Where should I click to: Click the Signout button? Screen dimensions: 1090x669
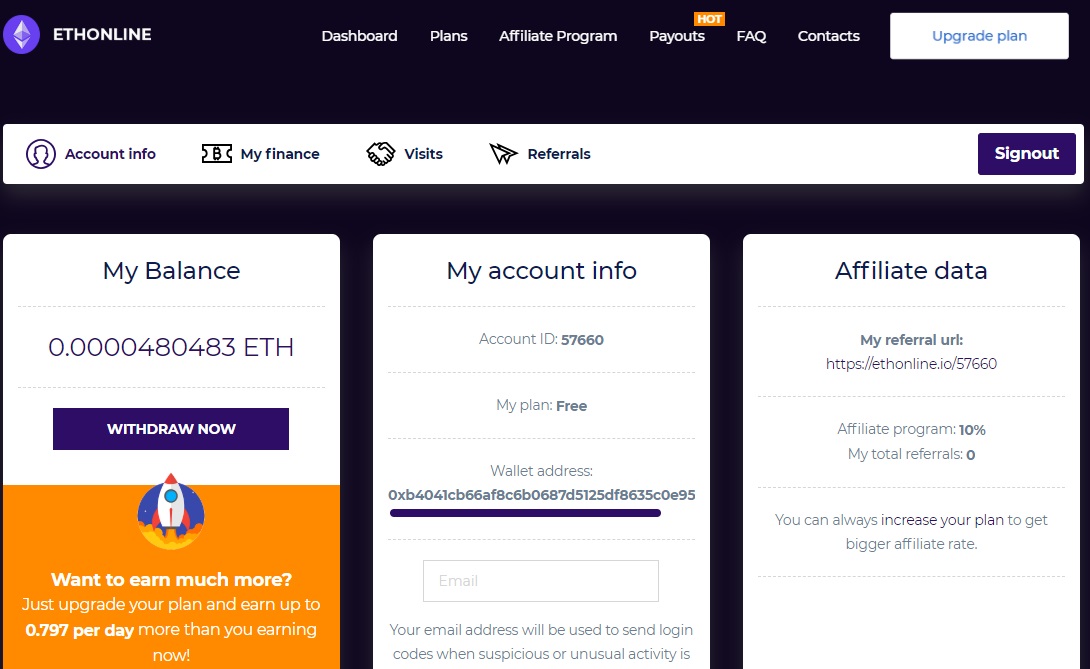(x=1026, y=154)
